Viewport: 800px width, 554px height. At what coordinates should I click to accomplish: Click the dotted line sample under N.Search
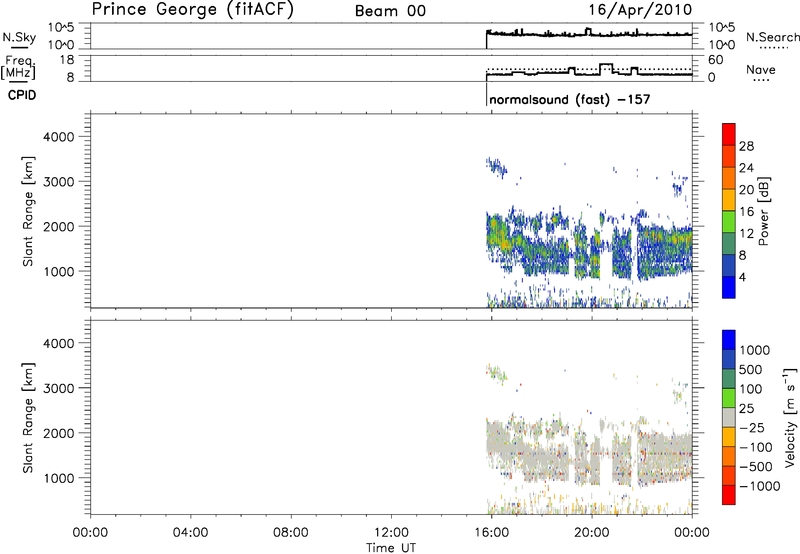tap(773, 48)
